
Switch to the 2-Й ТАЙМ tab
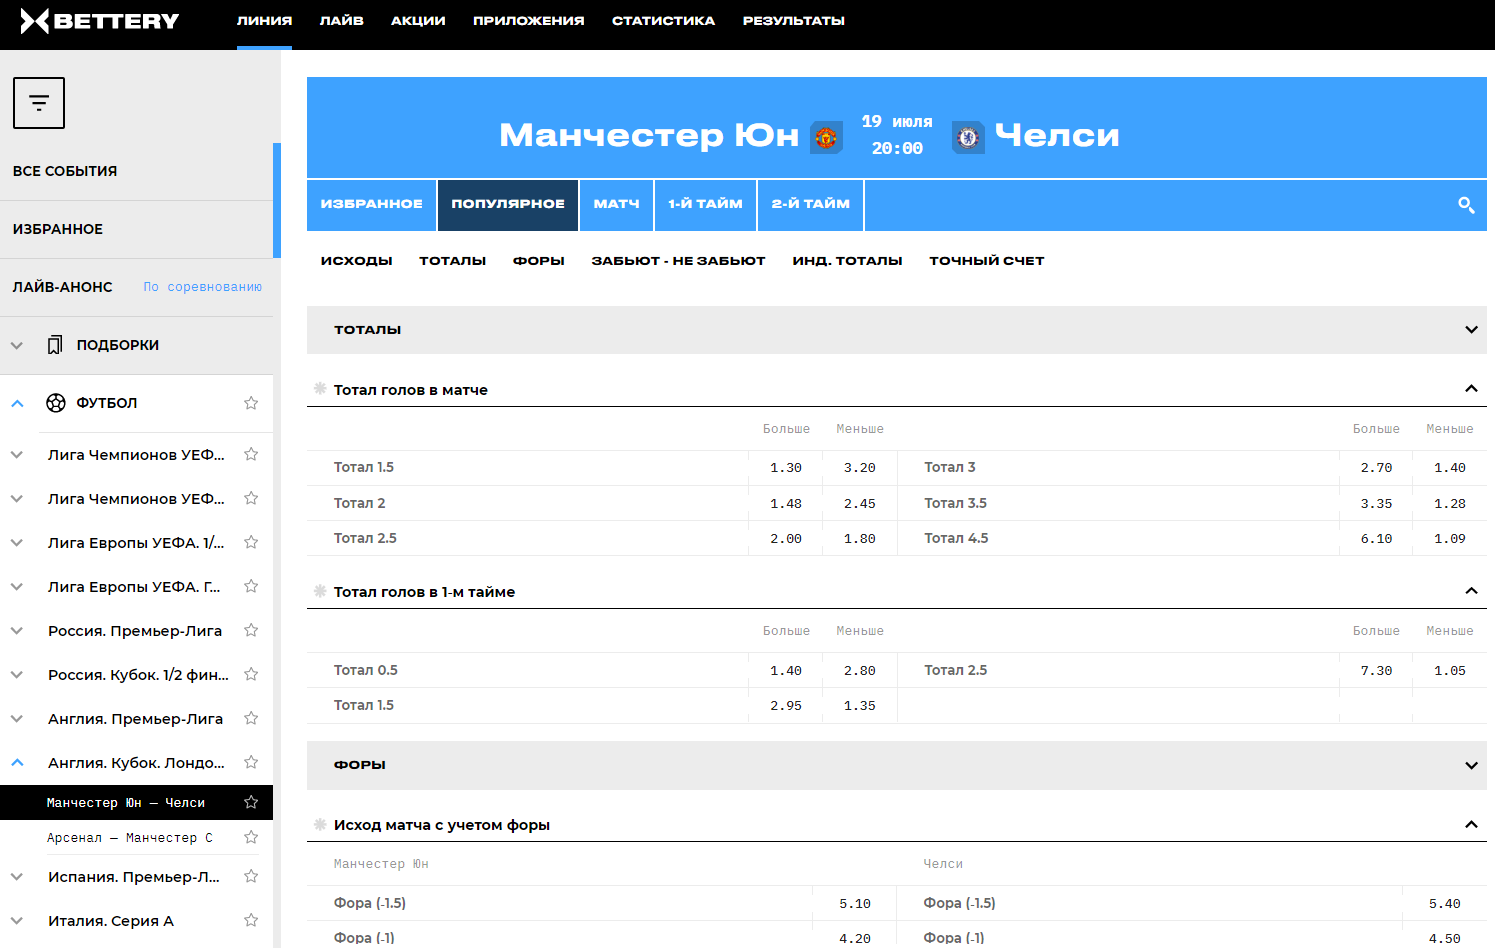click(x=811, y=204)
